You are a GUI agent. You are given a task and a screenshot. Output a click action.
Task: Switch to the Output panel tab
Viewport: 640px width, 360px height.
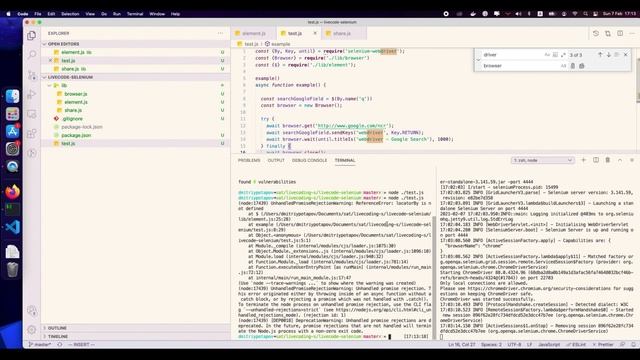pos(276,160)
